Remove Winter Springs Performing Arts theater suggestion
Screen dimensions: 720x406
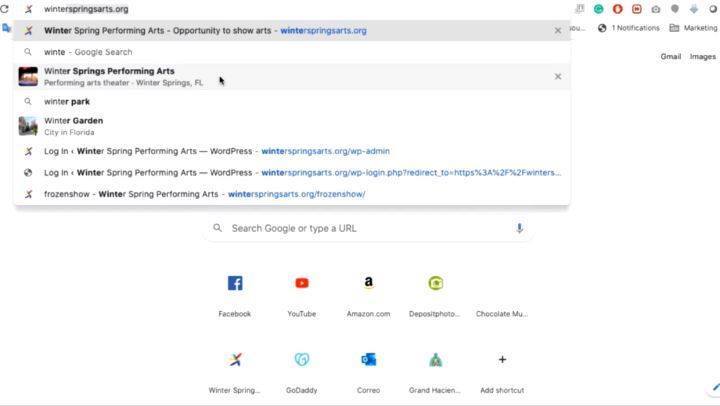[x=557, y=77]
